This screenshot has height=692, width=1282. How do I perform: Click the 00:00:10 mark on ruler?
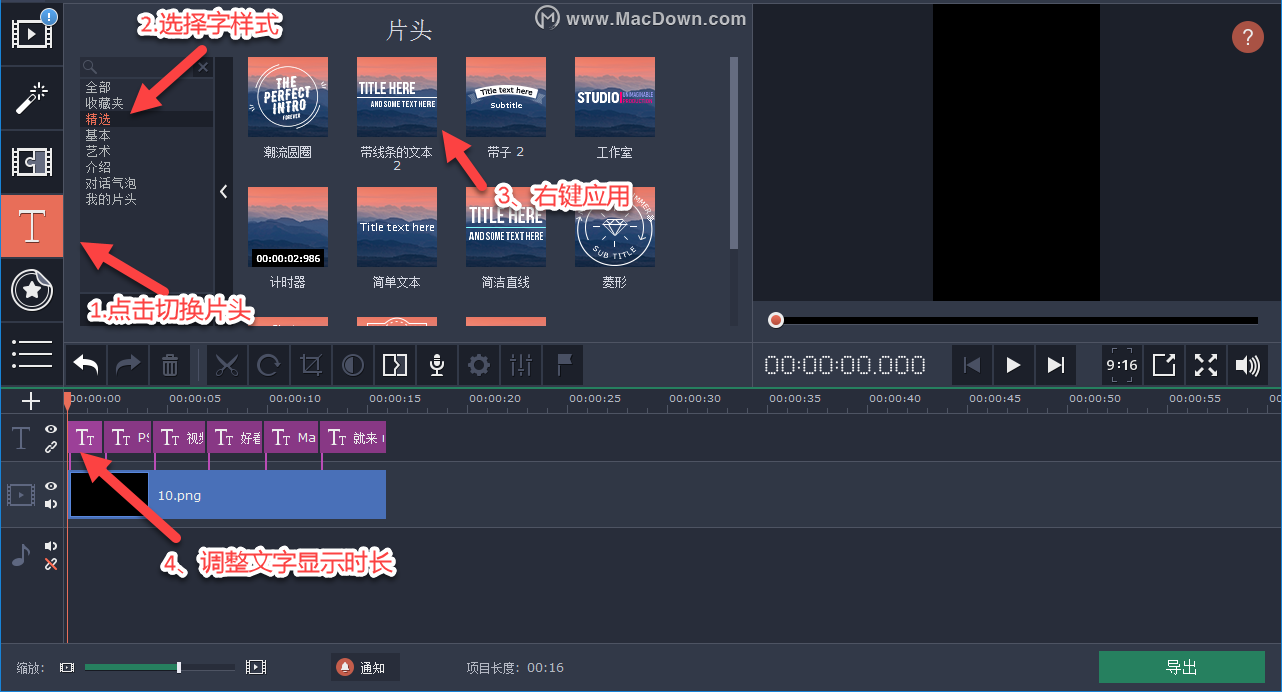click(x=295, y=398)
